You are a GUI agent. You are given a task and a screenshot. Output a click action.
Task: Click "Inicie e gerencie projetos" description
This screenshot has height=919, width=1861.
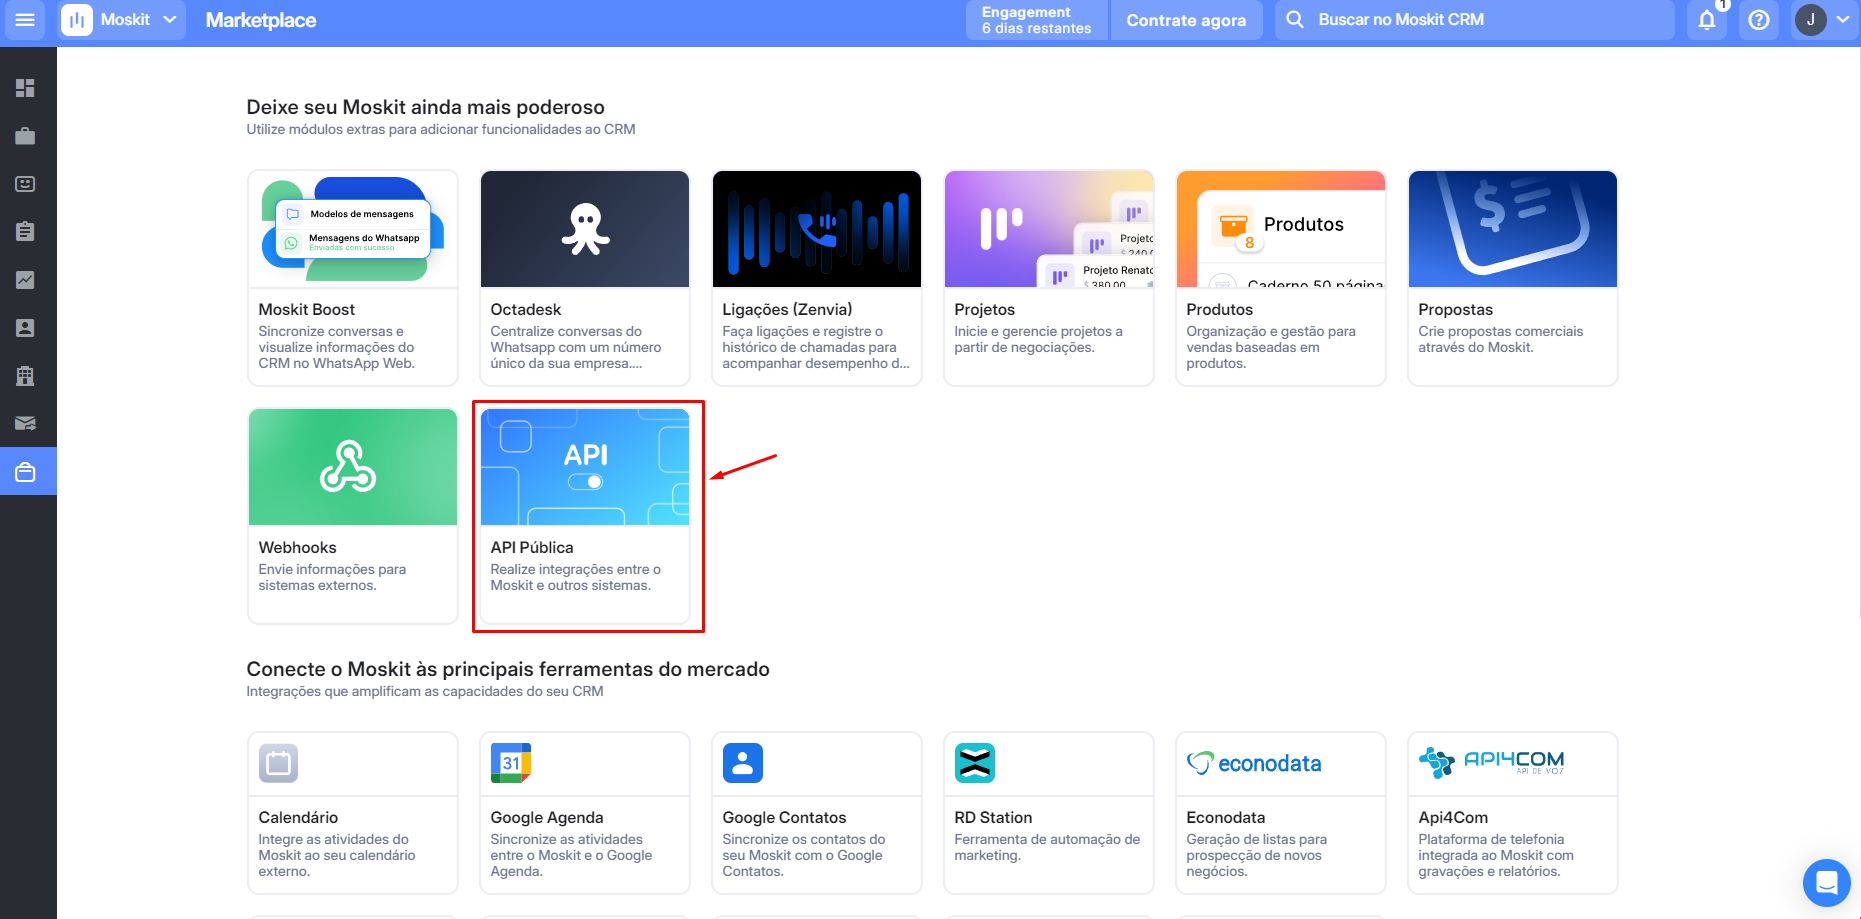click(1038, 340)
